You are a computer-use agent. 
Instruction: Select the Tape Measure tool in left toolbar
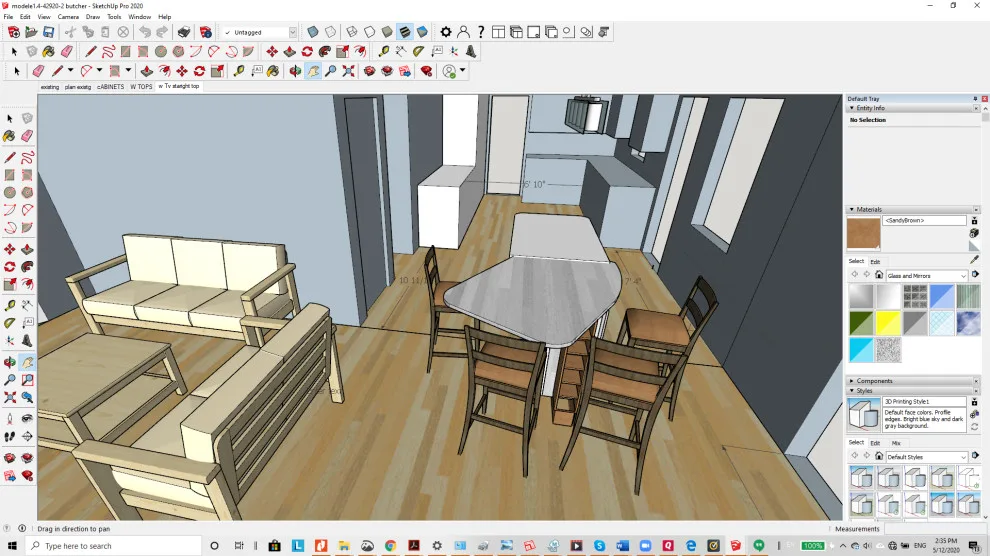[9, 305]
